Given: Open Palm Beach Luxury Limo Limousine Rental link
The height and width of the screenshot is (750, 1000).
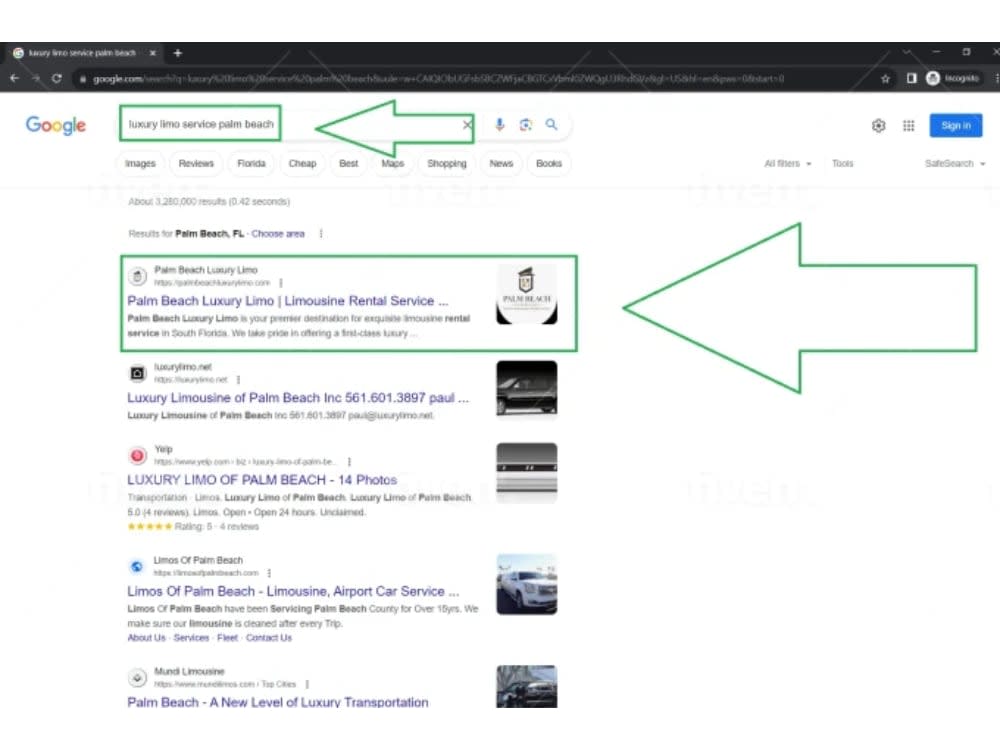Looking at the screenshot, I should click(x=288, y=300).
